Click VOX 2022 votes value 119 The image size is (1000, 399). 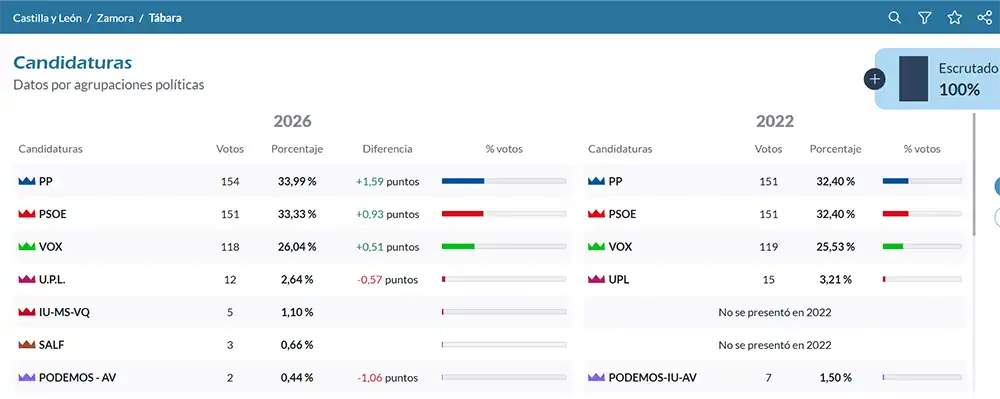pyautogui.click(x=768, y=247)
